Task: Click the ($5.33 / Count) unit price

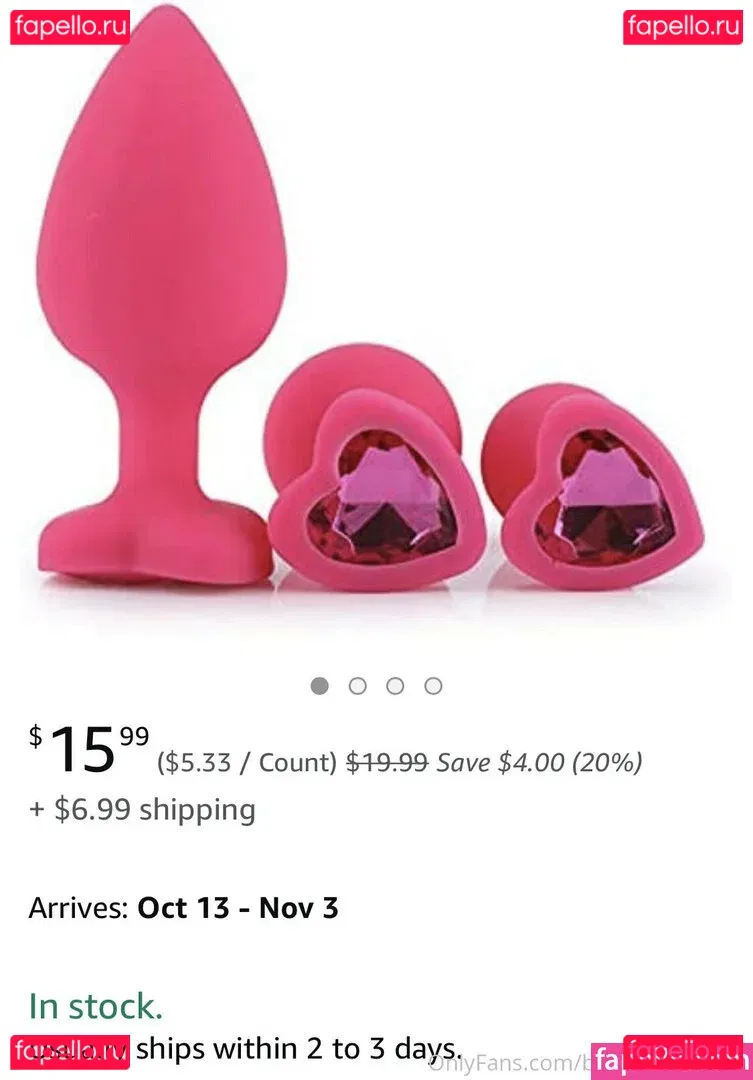Action: point(247,762)
